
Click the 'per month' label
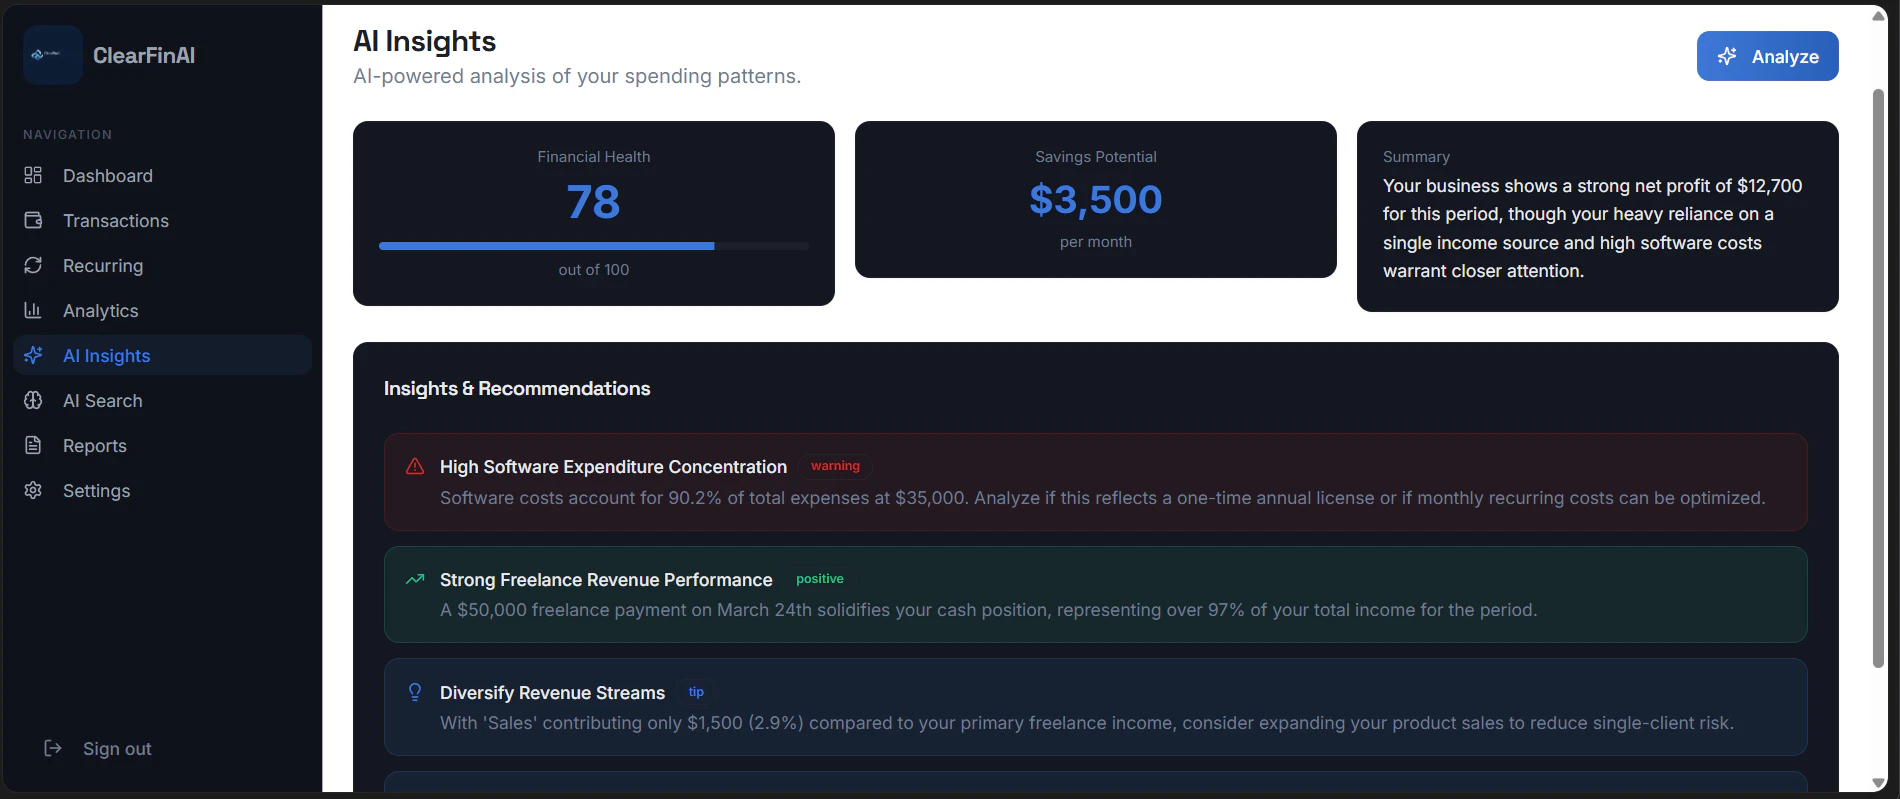pos(1096,242)
